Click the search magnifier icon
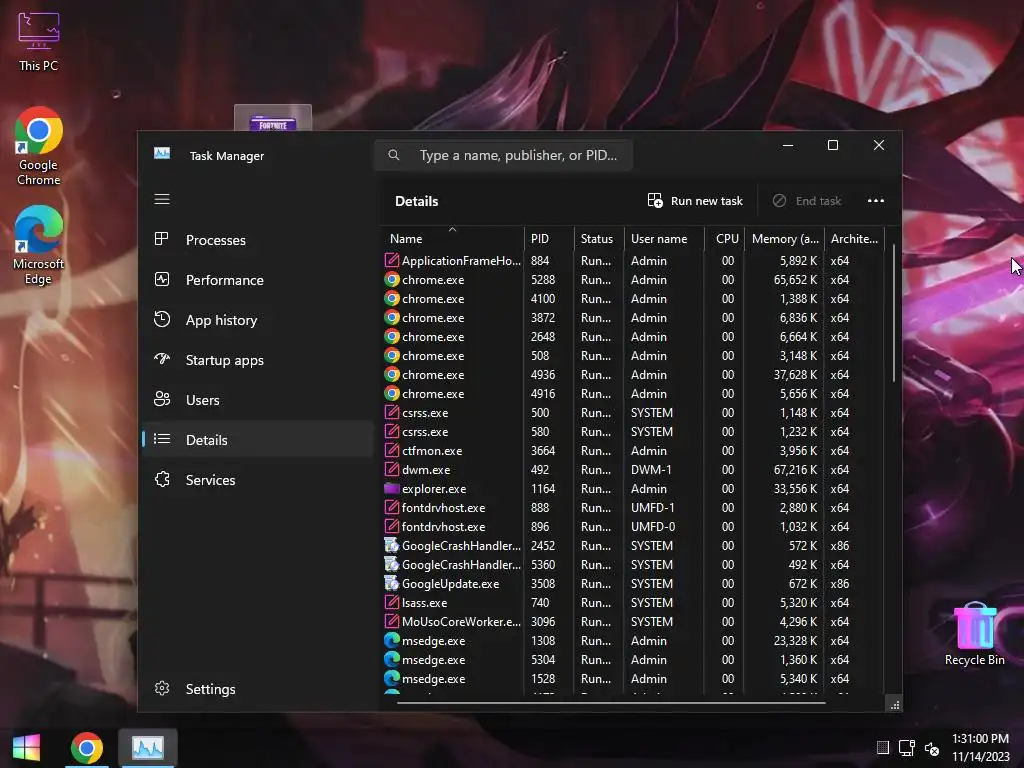The image size is (1024, 768). [x=394, y=155]
